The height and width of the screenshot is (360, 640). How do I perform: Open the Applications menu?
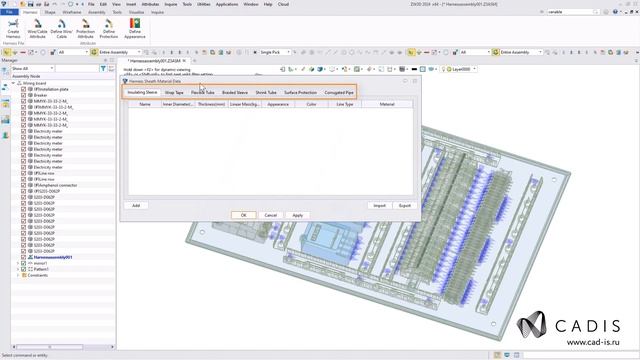coord(227,4)
